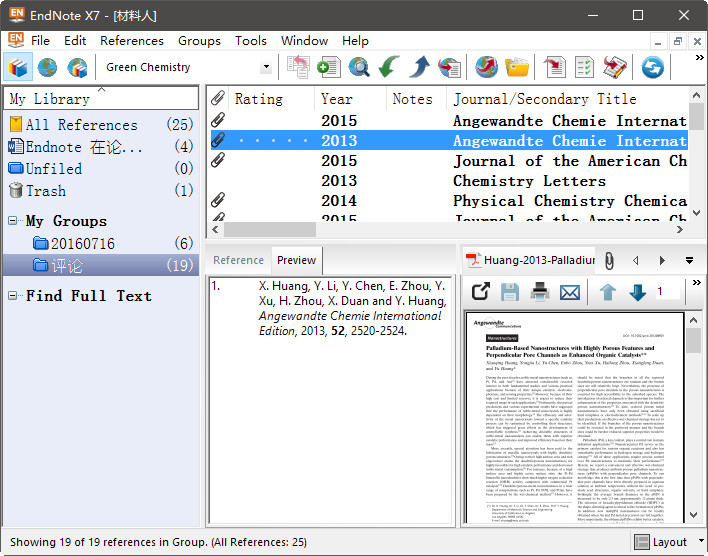The height and width of the screenshot is (556, 708).
Task: Click Email PDF envelope icon
Action: pyautogui.click(x=570, y=293)
